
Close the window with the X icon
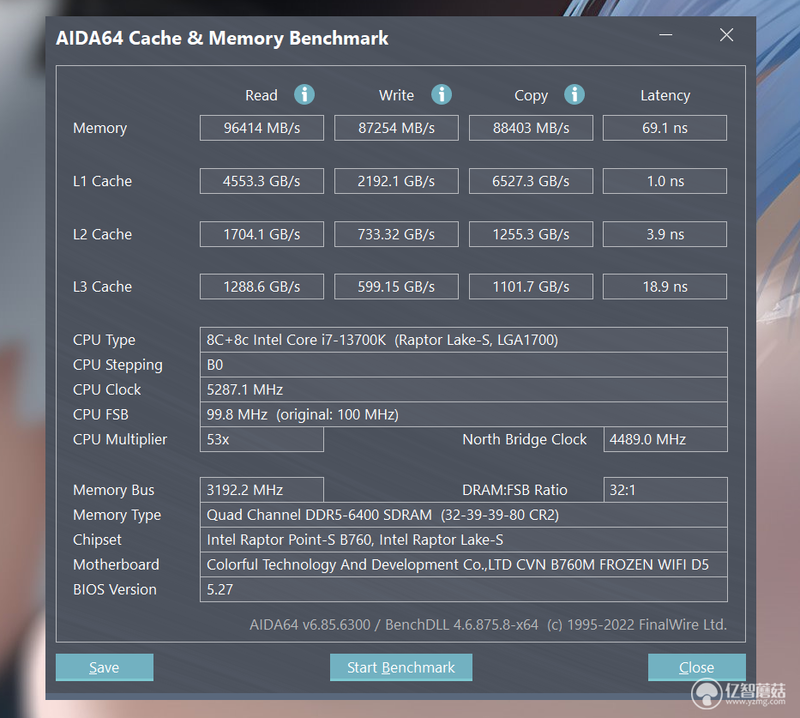[726, 35]
